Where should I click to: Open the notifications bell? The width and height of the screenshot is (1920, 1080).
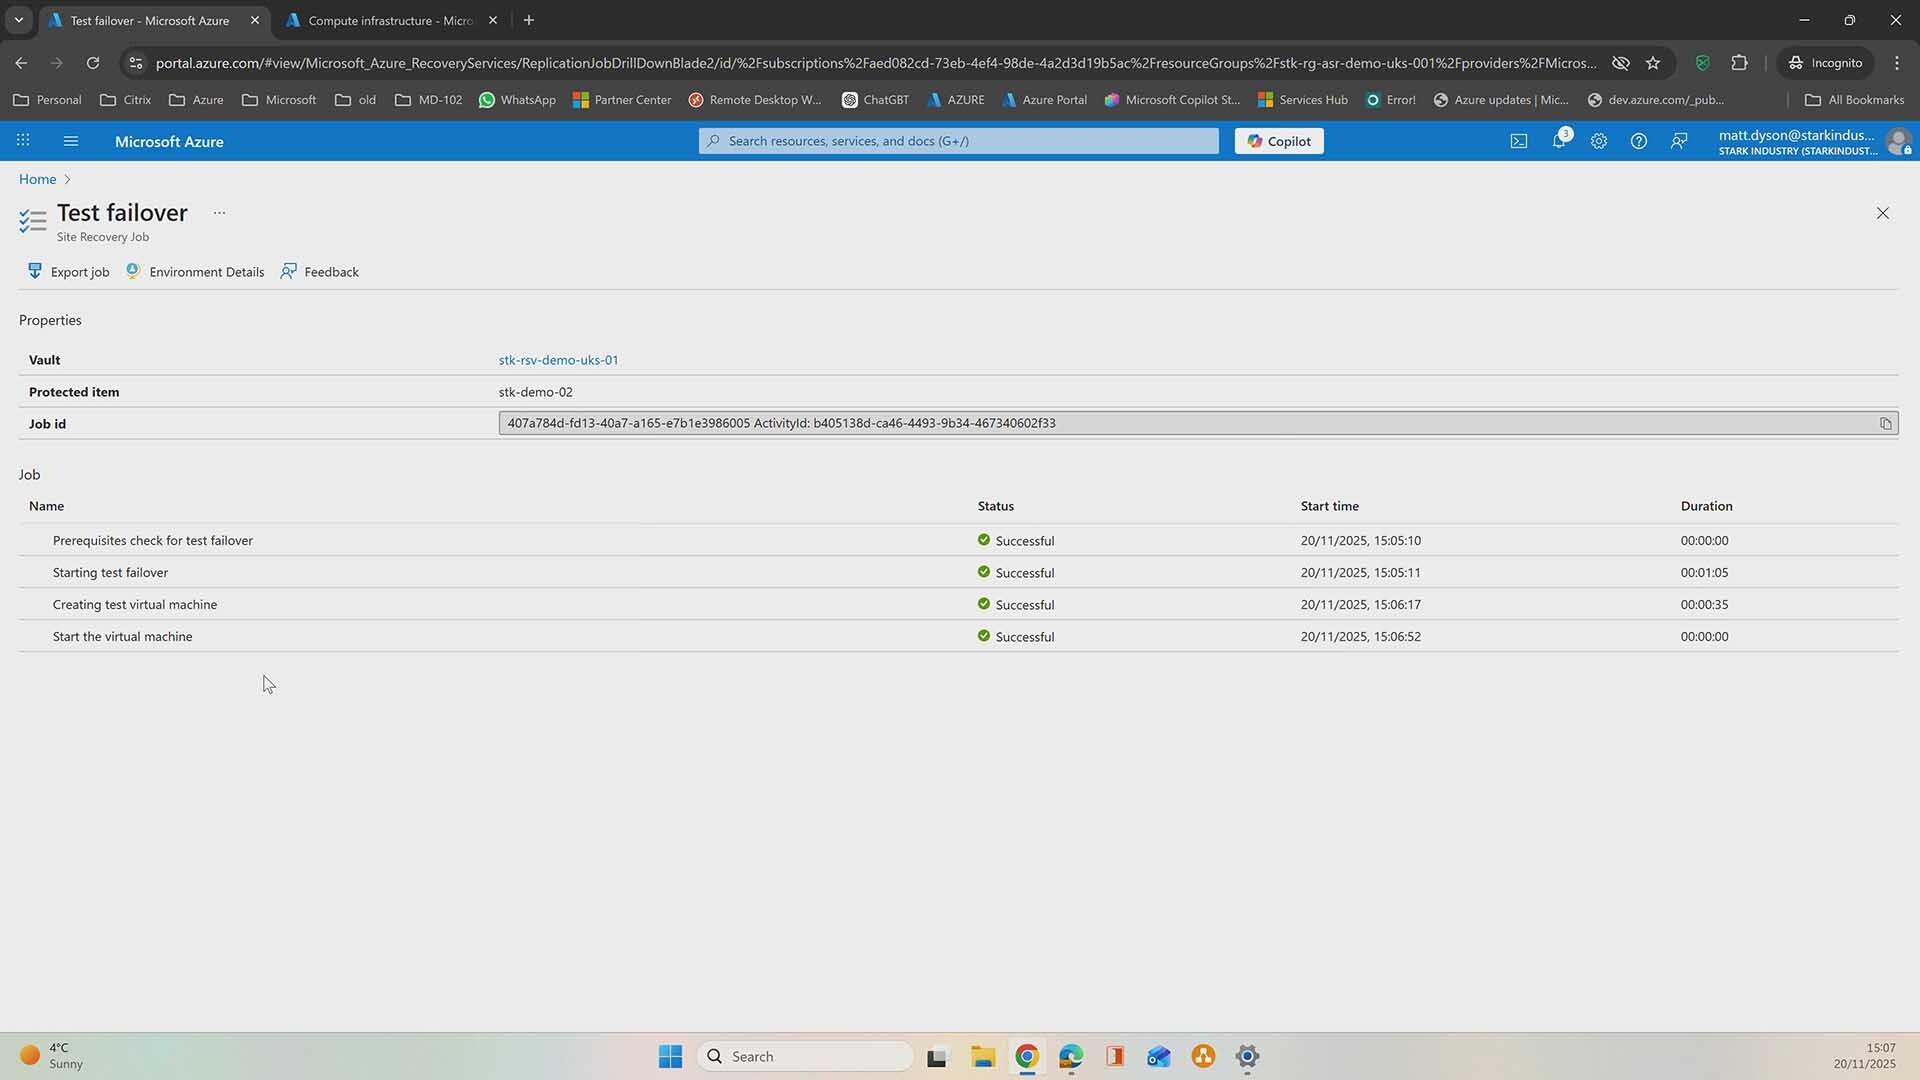coord(1558,141)
